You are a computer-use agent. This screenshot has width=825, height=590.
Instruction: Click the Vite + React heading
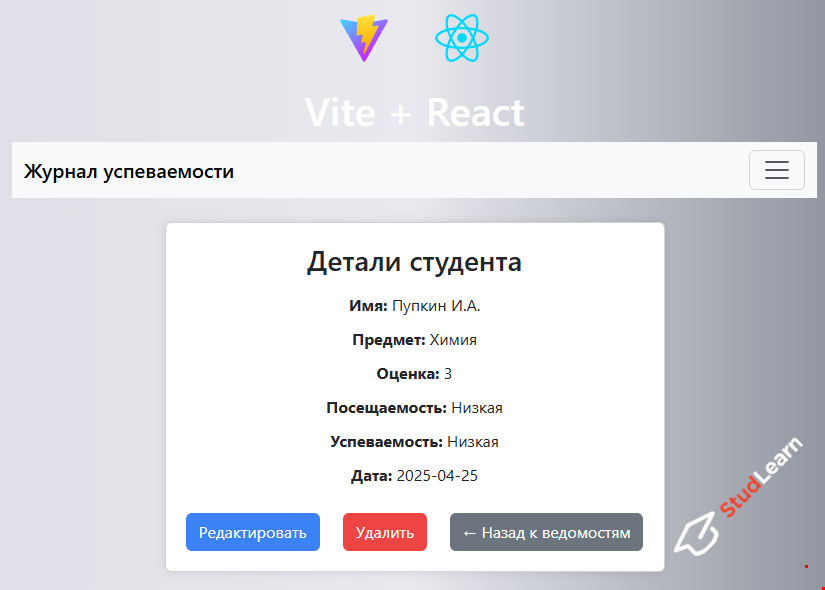click(x=414, y=112)
